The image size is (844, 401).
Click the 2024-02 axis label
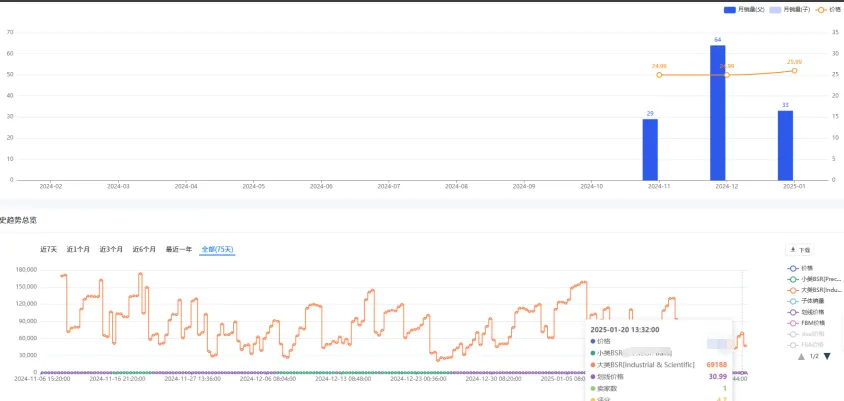(x=51, y=187)
